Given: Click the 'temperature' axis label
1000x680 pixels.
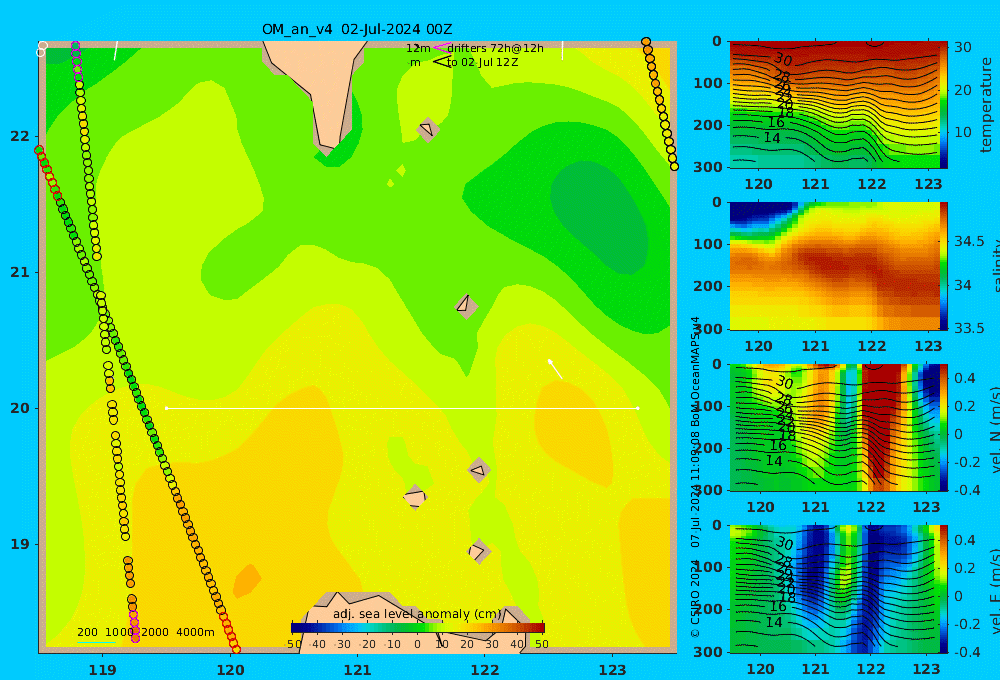Looking at the screenshot, I should coord(986,105).
